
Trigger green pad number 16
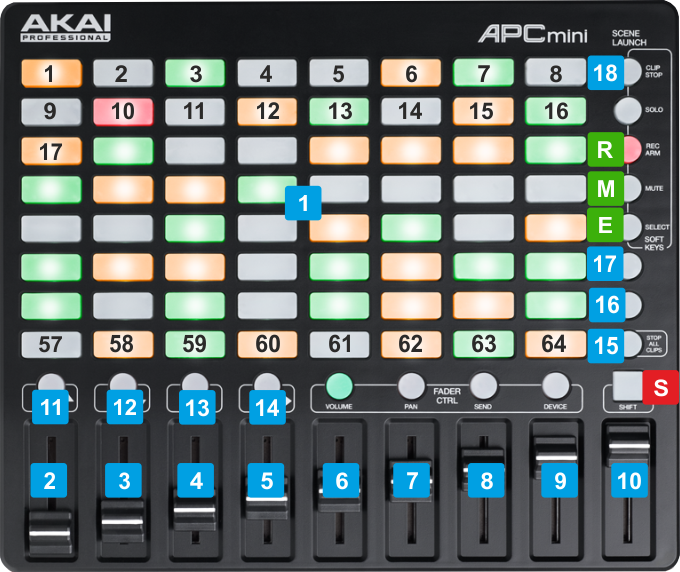[555, 110]
